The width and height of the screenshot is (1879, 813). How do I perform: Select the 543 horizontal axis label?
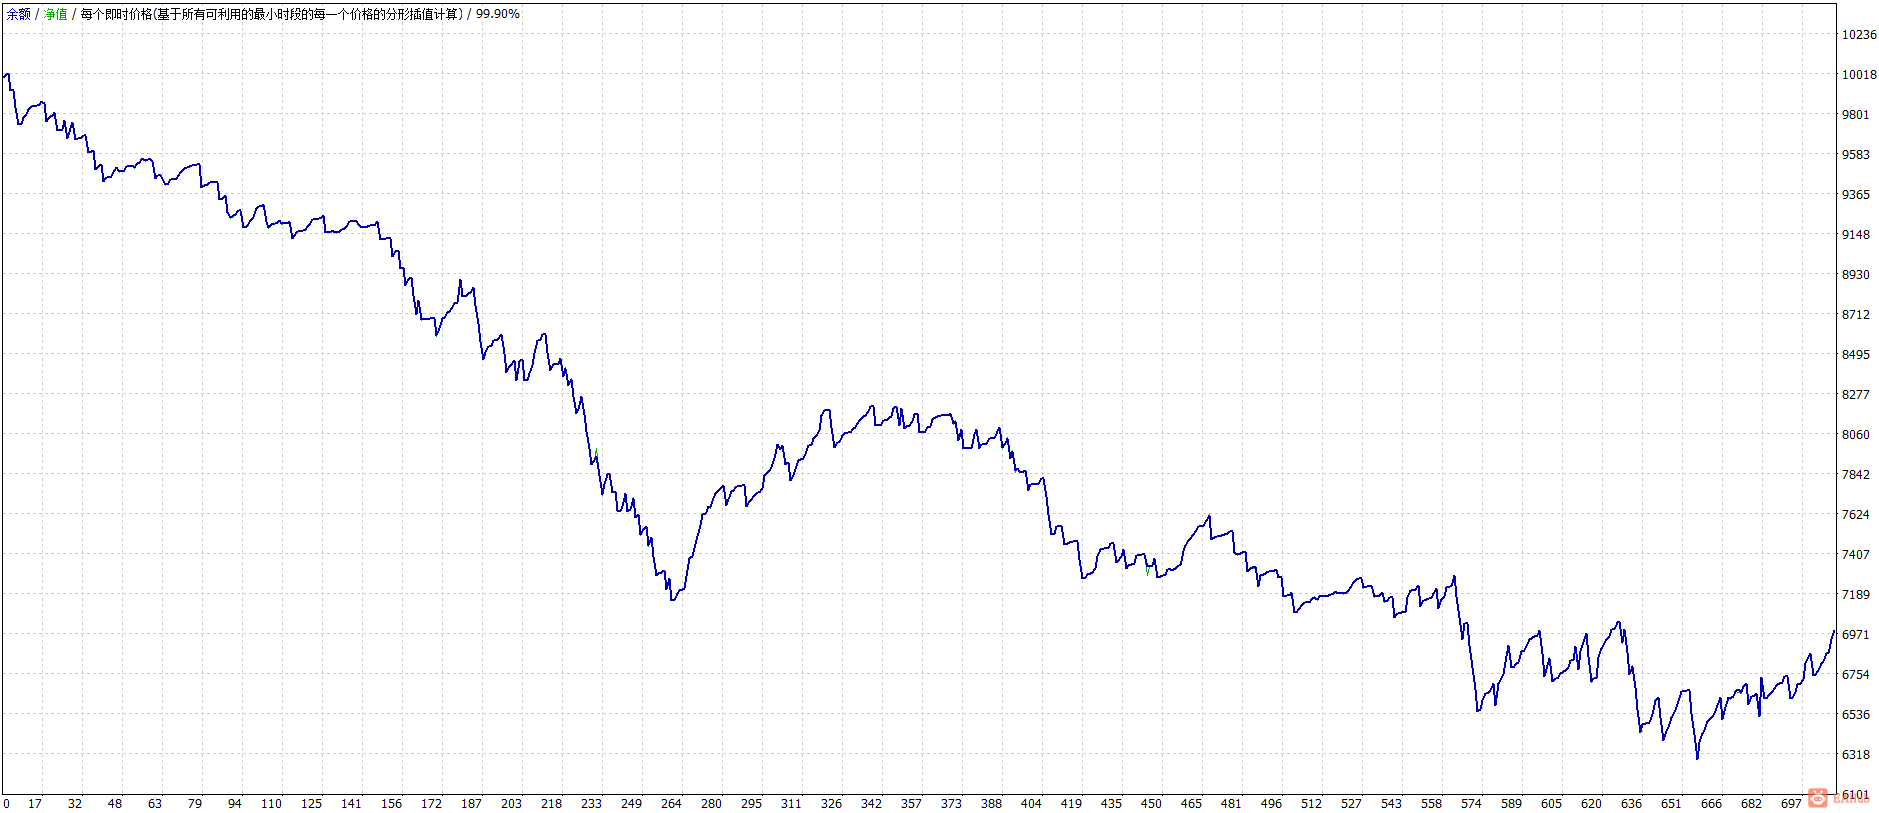pos(1391,804)
